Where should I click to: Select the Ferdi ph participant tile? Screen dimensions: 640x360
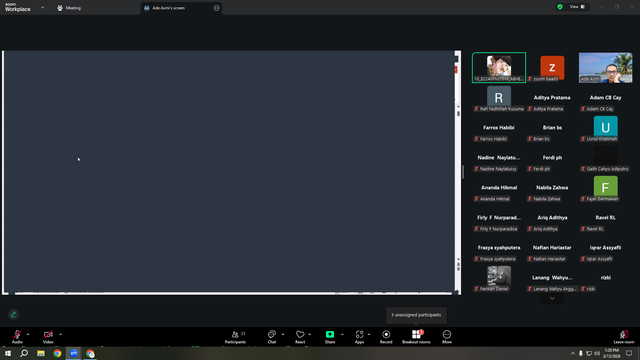click(552, 158)
